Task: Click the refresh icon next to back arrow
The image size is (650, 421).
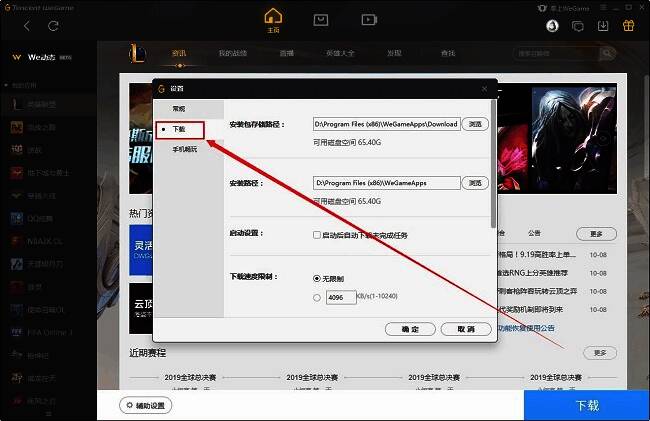Action: (x=52, y=25)
